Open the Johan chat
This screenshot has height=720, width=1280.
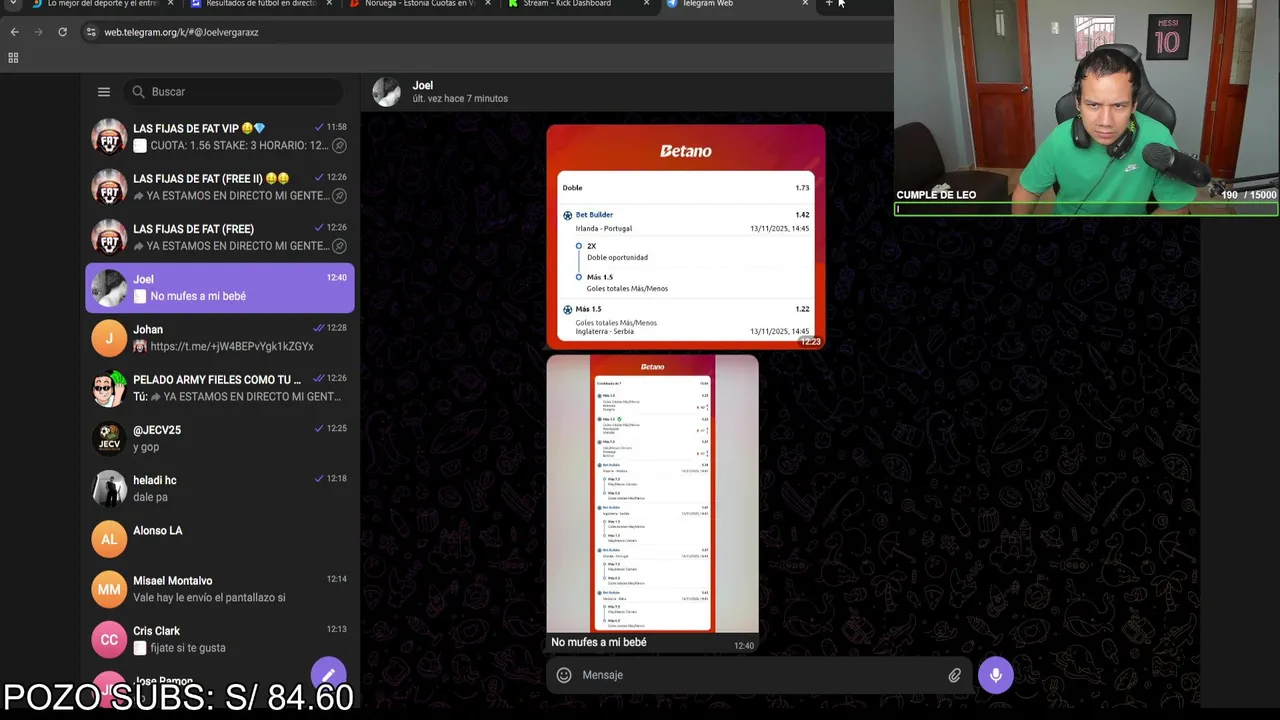pyautogui.click(x=220, y=338)
